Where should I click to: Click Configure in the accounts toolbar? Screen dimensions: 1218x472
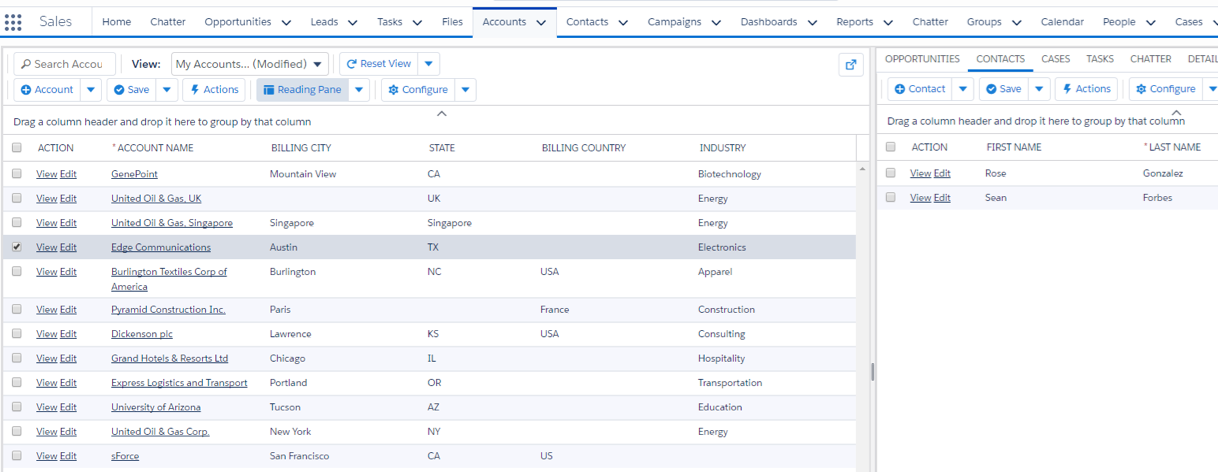418,89
